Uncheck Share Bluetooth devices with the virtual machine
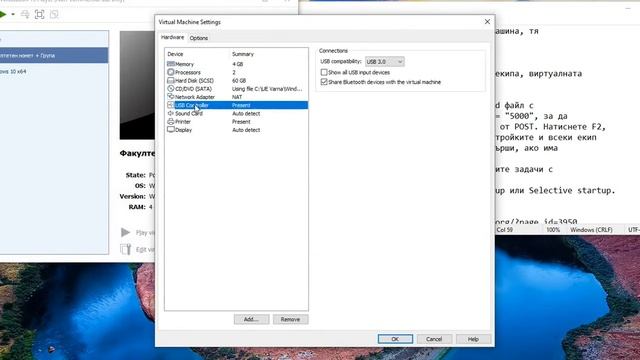The height and width of the screenshot is (360, 640). tap(324, 82)
